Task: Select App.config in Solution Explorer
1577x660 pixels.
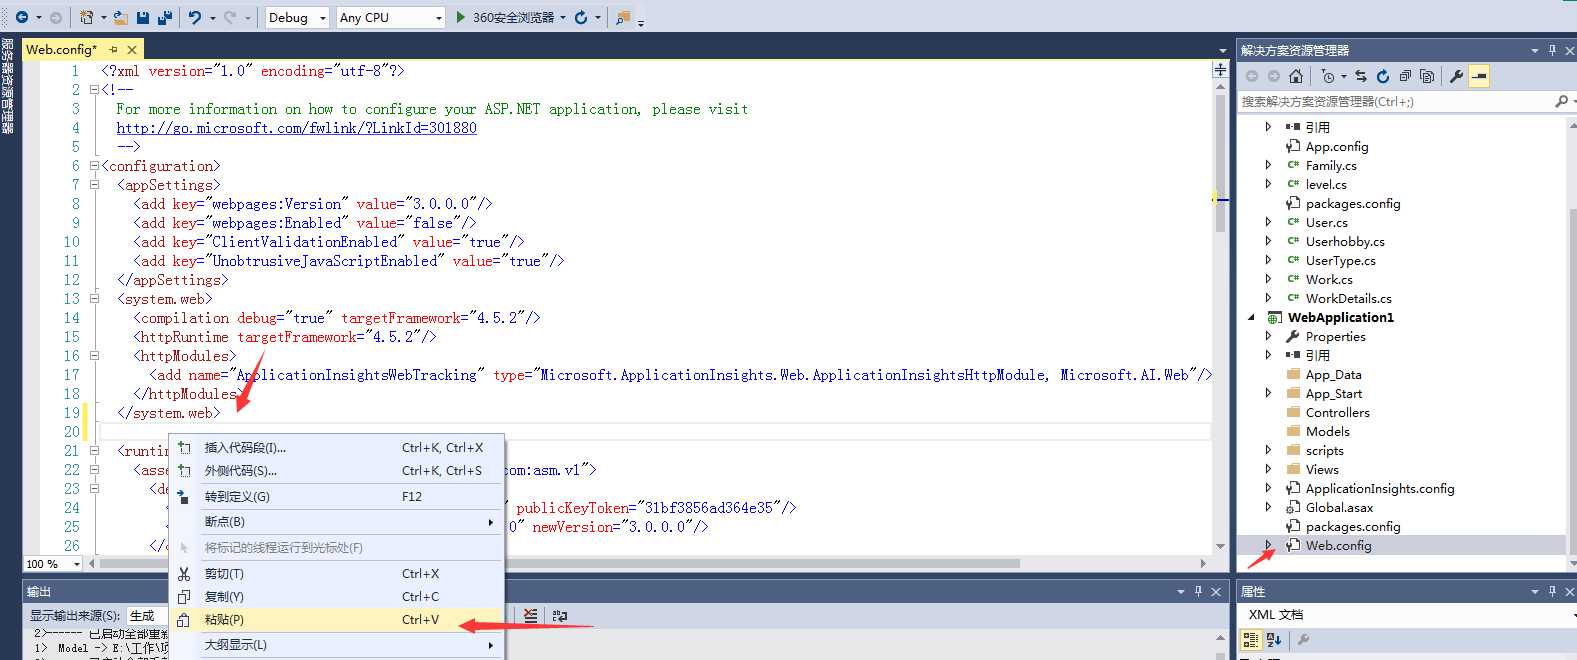Action: coord(1336,147)
